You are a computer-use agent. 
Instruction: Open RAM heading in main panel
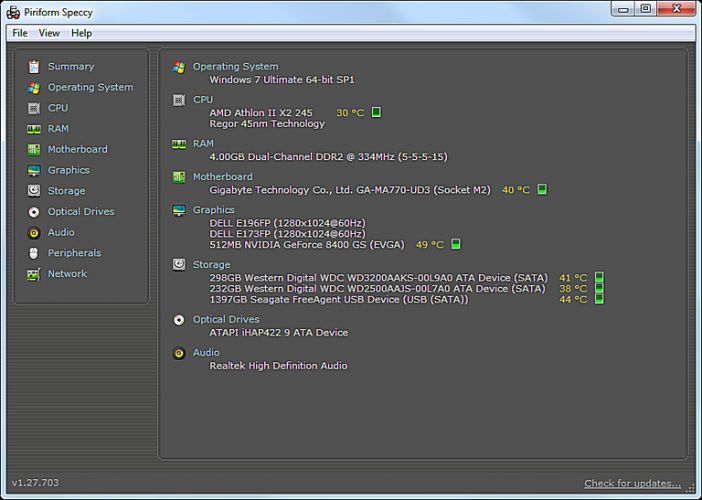(203, 144)
